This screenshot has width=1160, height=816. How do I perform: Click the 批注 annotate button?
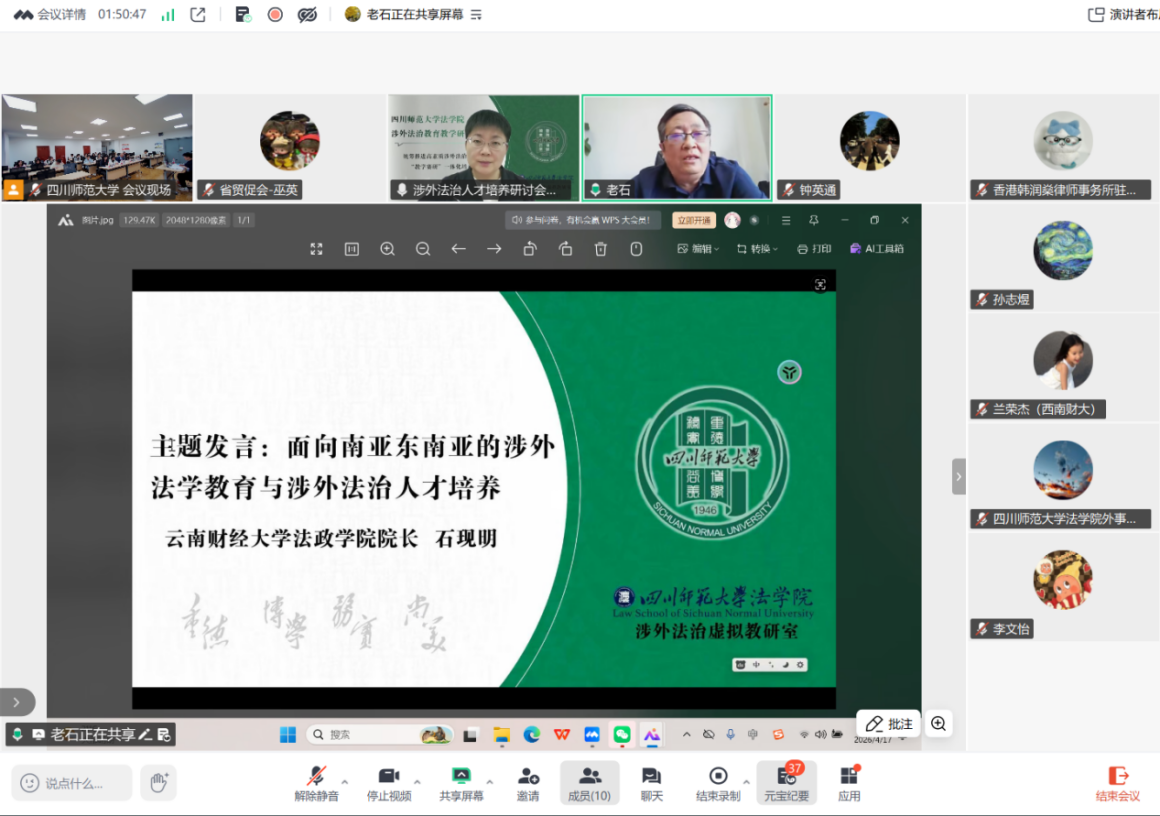pos(889,724)
